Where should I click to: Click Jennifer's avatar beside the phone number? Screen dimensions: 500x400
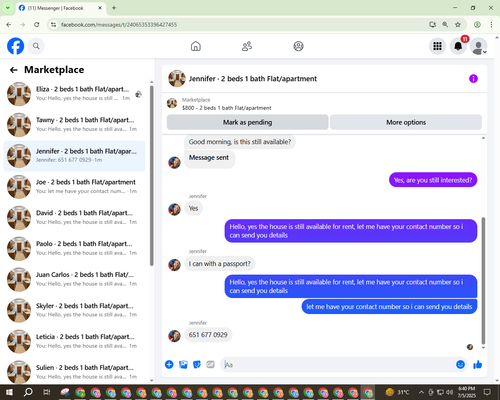174,336
